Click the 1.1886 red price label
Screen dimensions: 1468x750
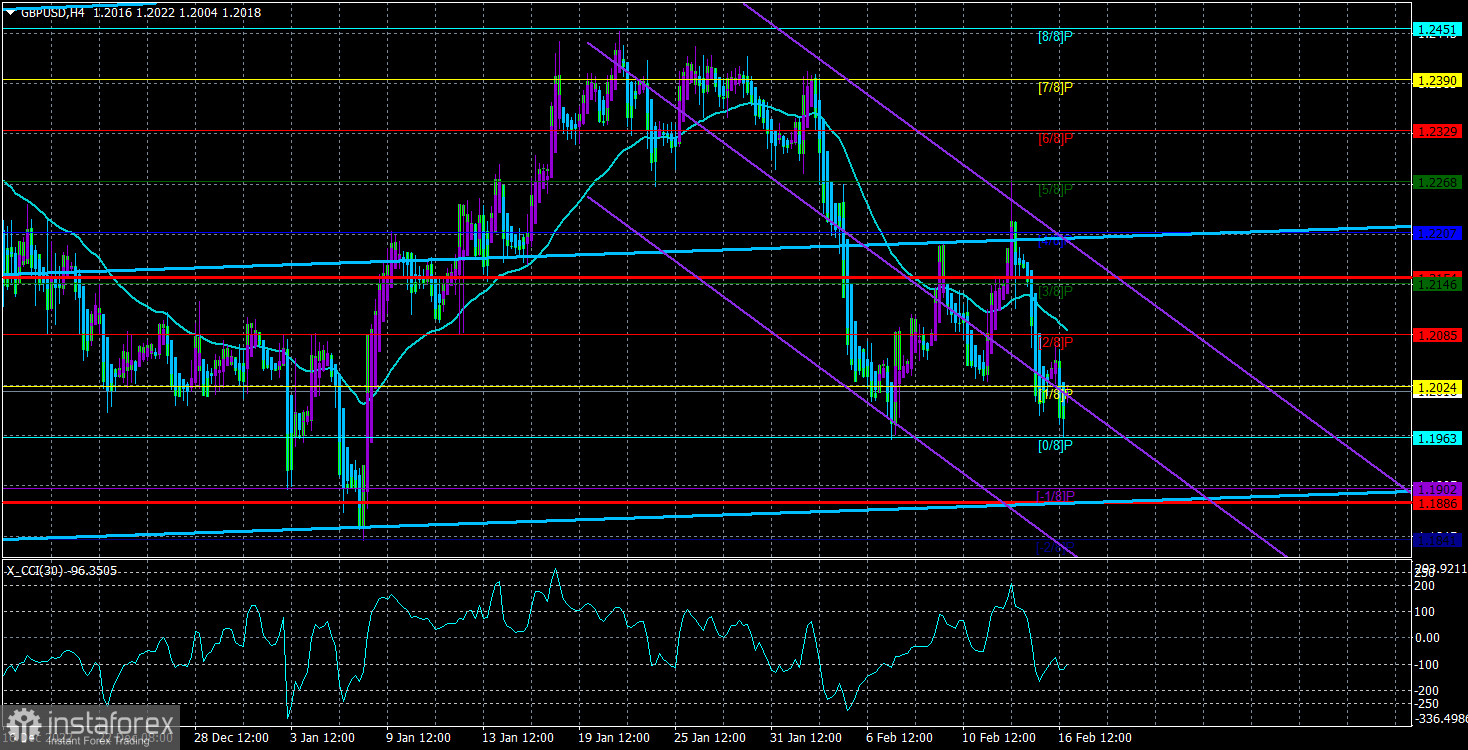[x=1439, y=504]
